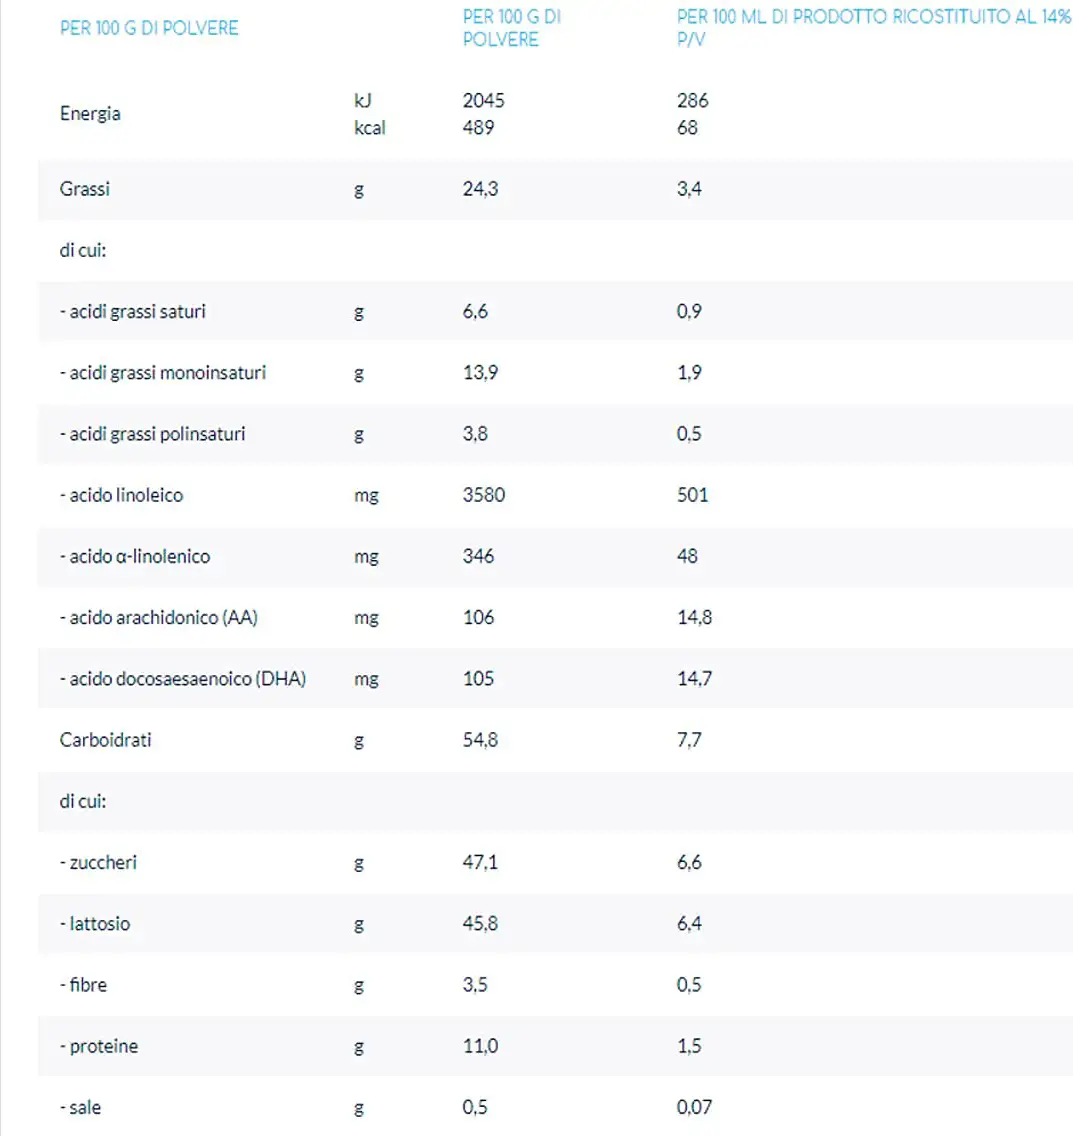This screenshot has height=1136, width=1073.
Task: Select the 'fibre' row label
Action: (x=84, y=985)
